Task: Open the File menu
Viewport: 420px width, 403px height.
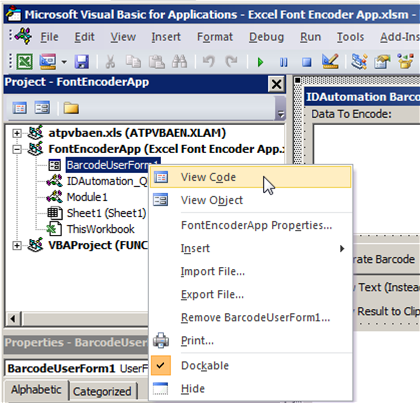Action: coord(49,37)
